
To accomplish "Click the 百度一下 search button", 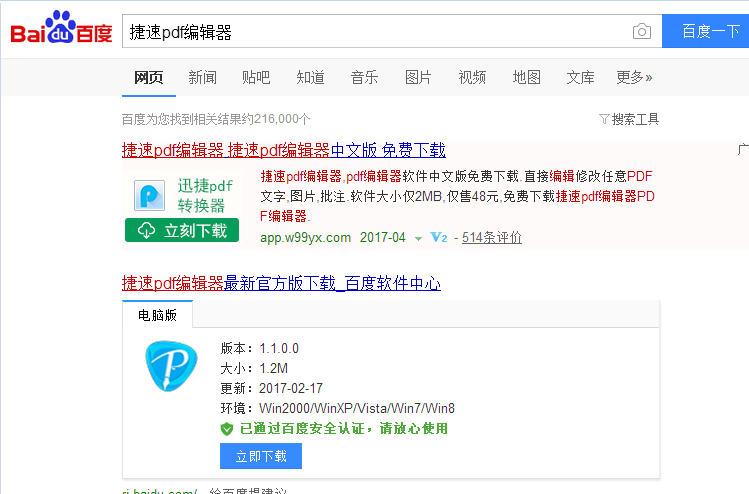I will pyautogui.click(x=706, y=32).
